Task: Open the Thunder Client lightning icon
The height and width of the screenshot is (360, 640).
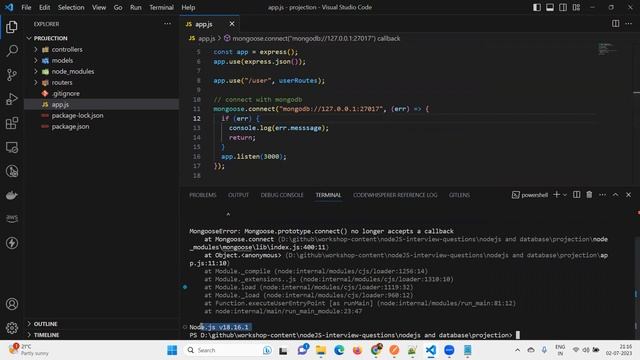Action: (12, 243)
